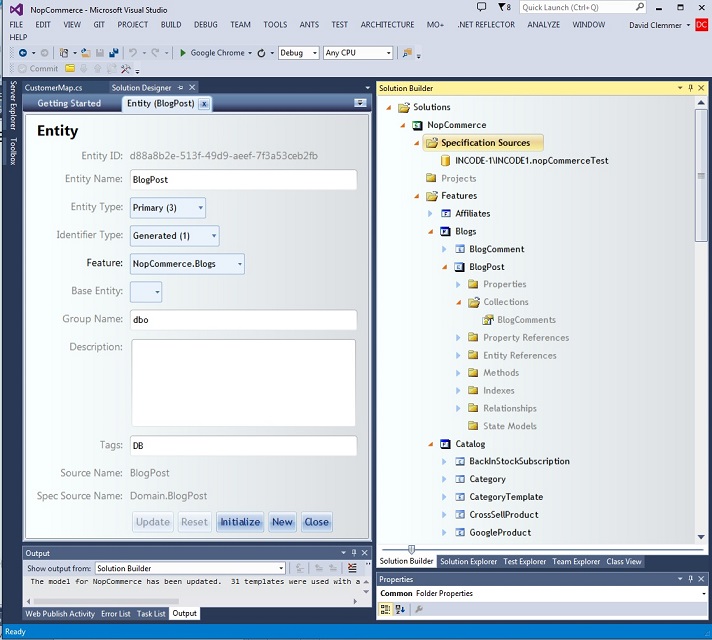Select the Alphabetical sort icon in Properties
Viewport: 712px width, 640px height.
[400, 609]
